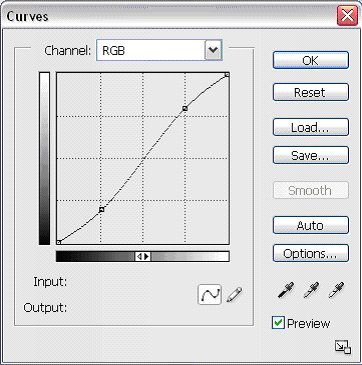Click the gradient bar direction arrows

click(143, 256)
